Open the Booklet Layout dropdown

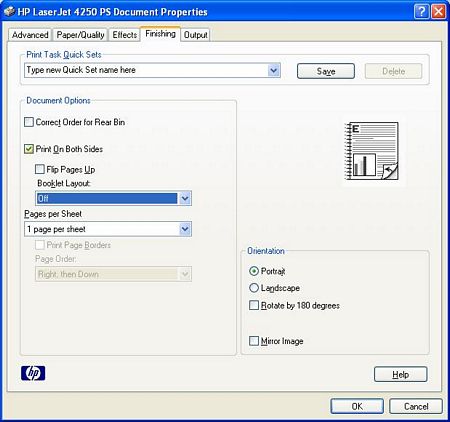[185, 198]
